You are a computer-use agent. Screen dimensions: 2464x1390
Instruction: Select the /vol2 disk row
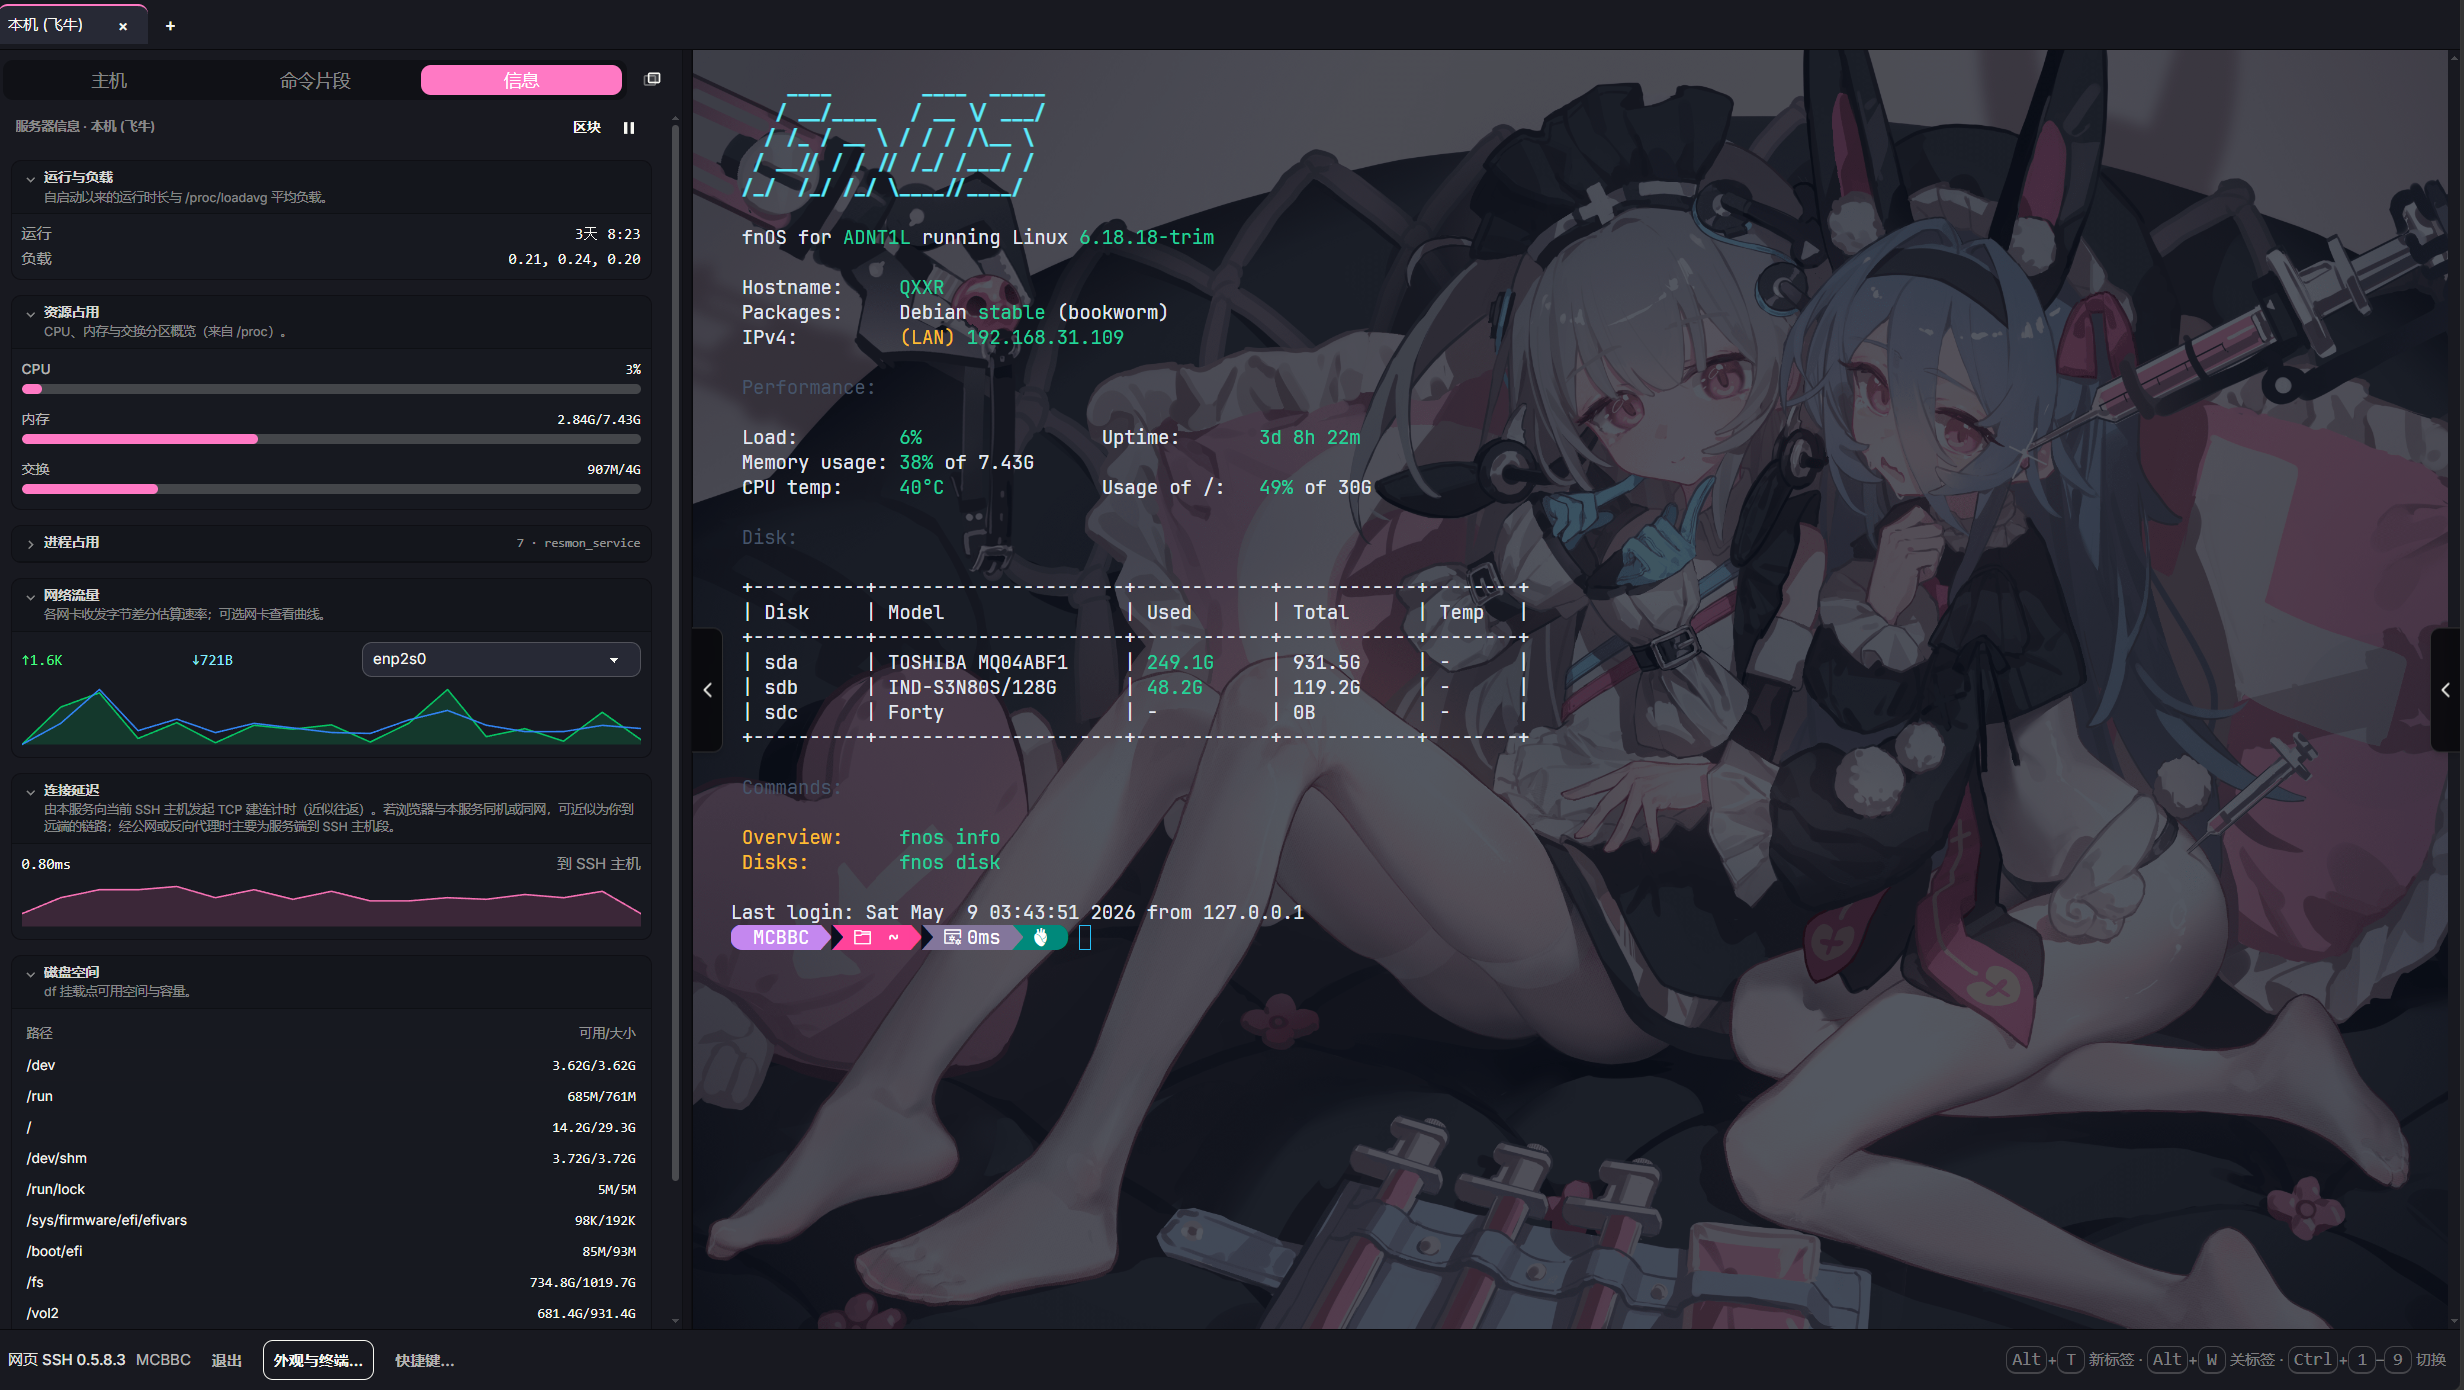point(331,1313)
